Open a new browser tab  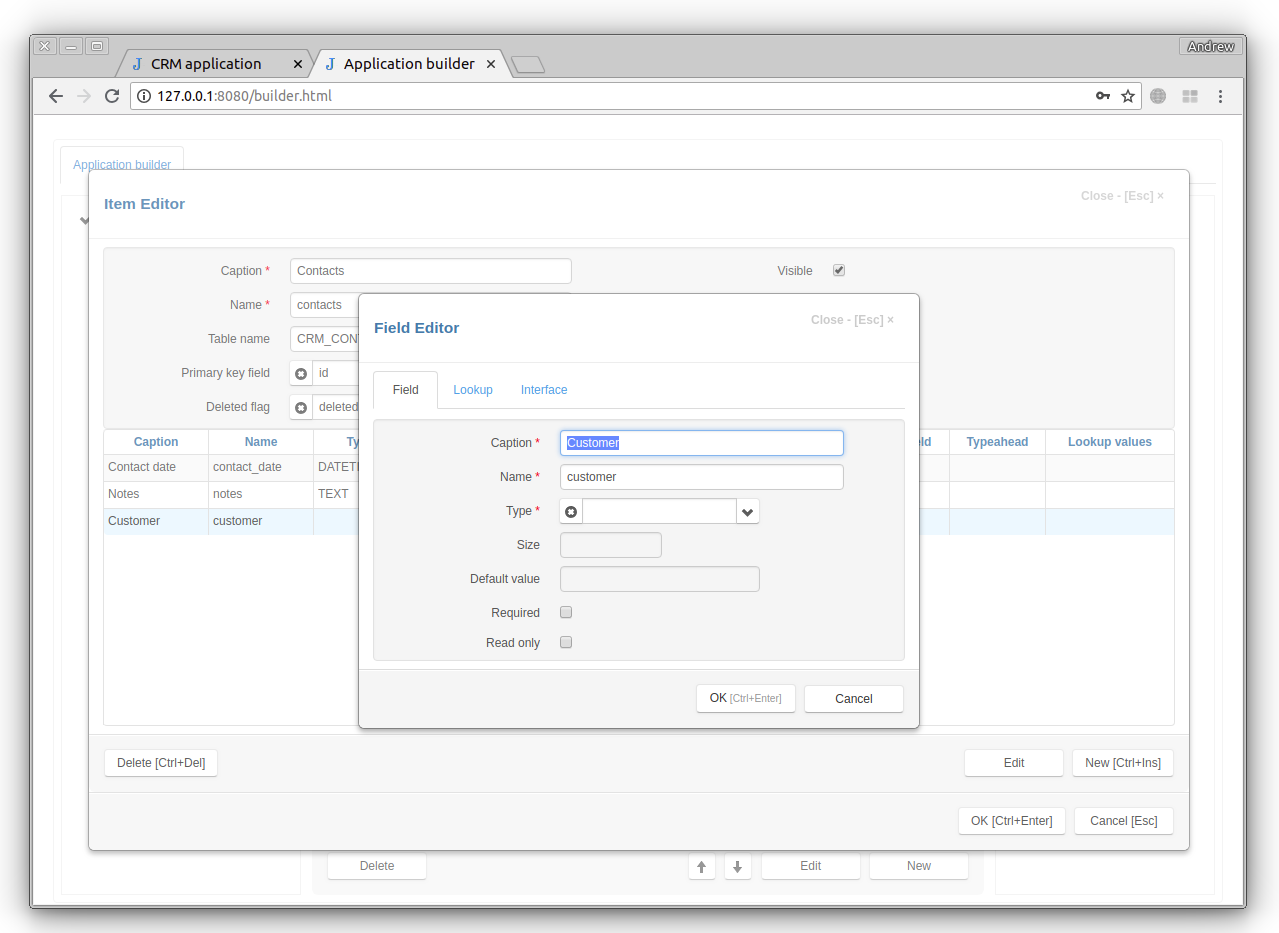tap(527, 65)
